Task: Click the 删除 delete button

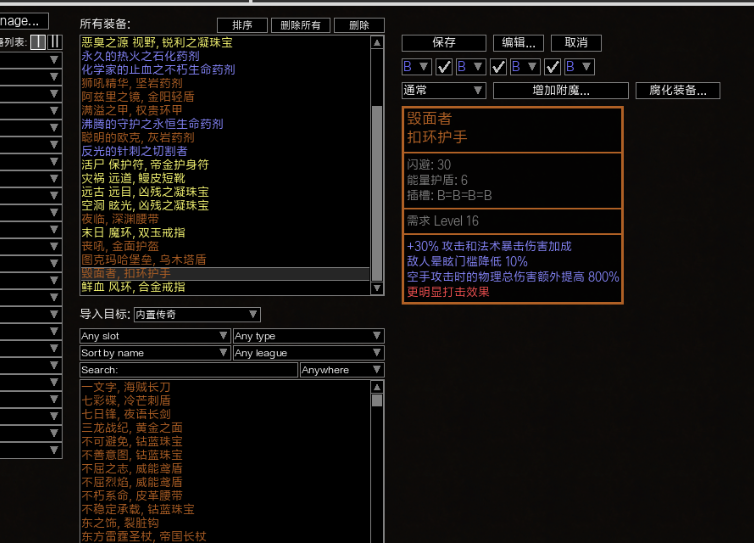Action: 359,25
